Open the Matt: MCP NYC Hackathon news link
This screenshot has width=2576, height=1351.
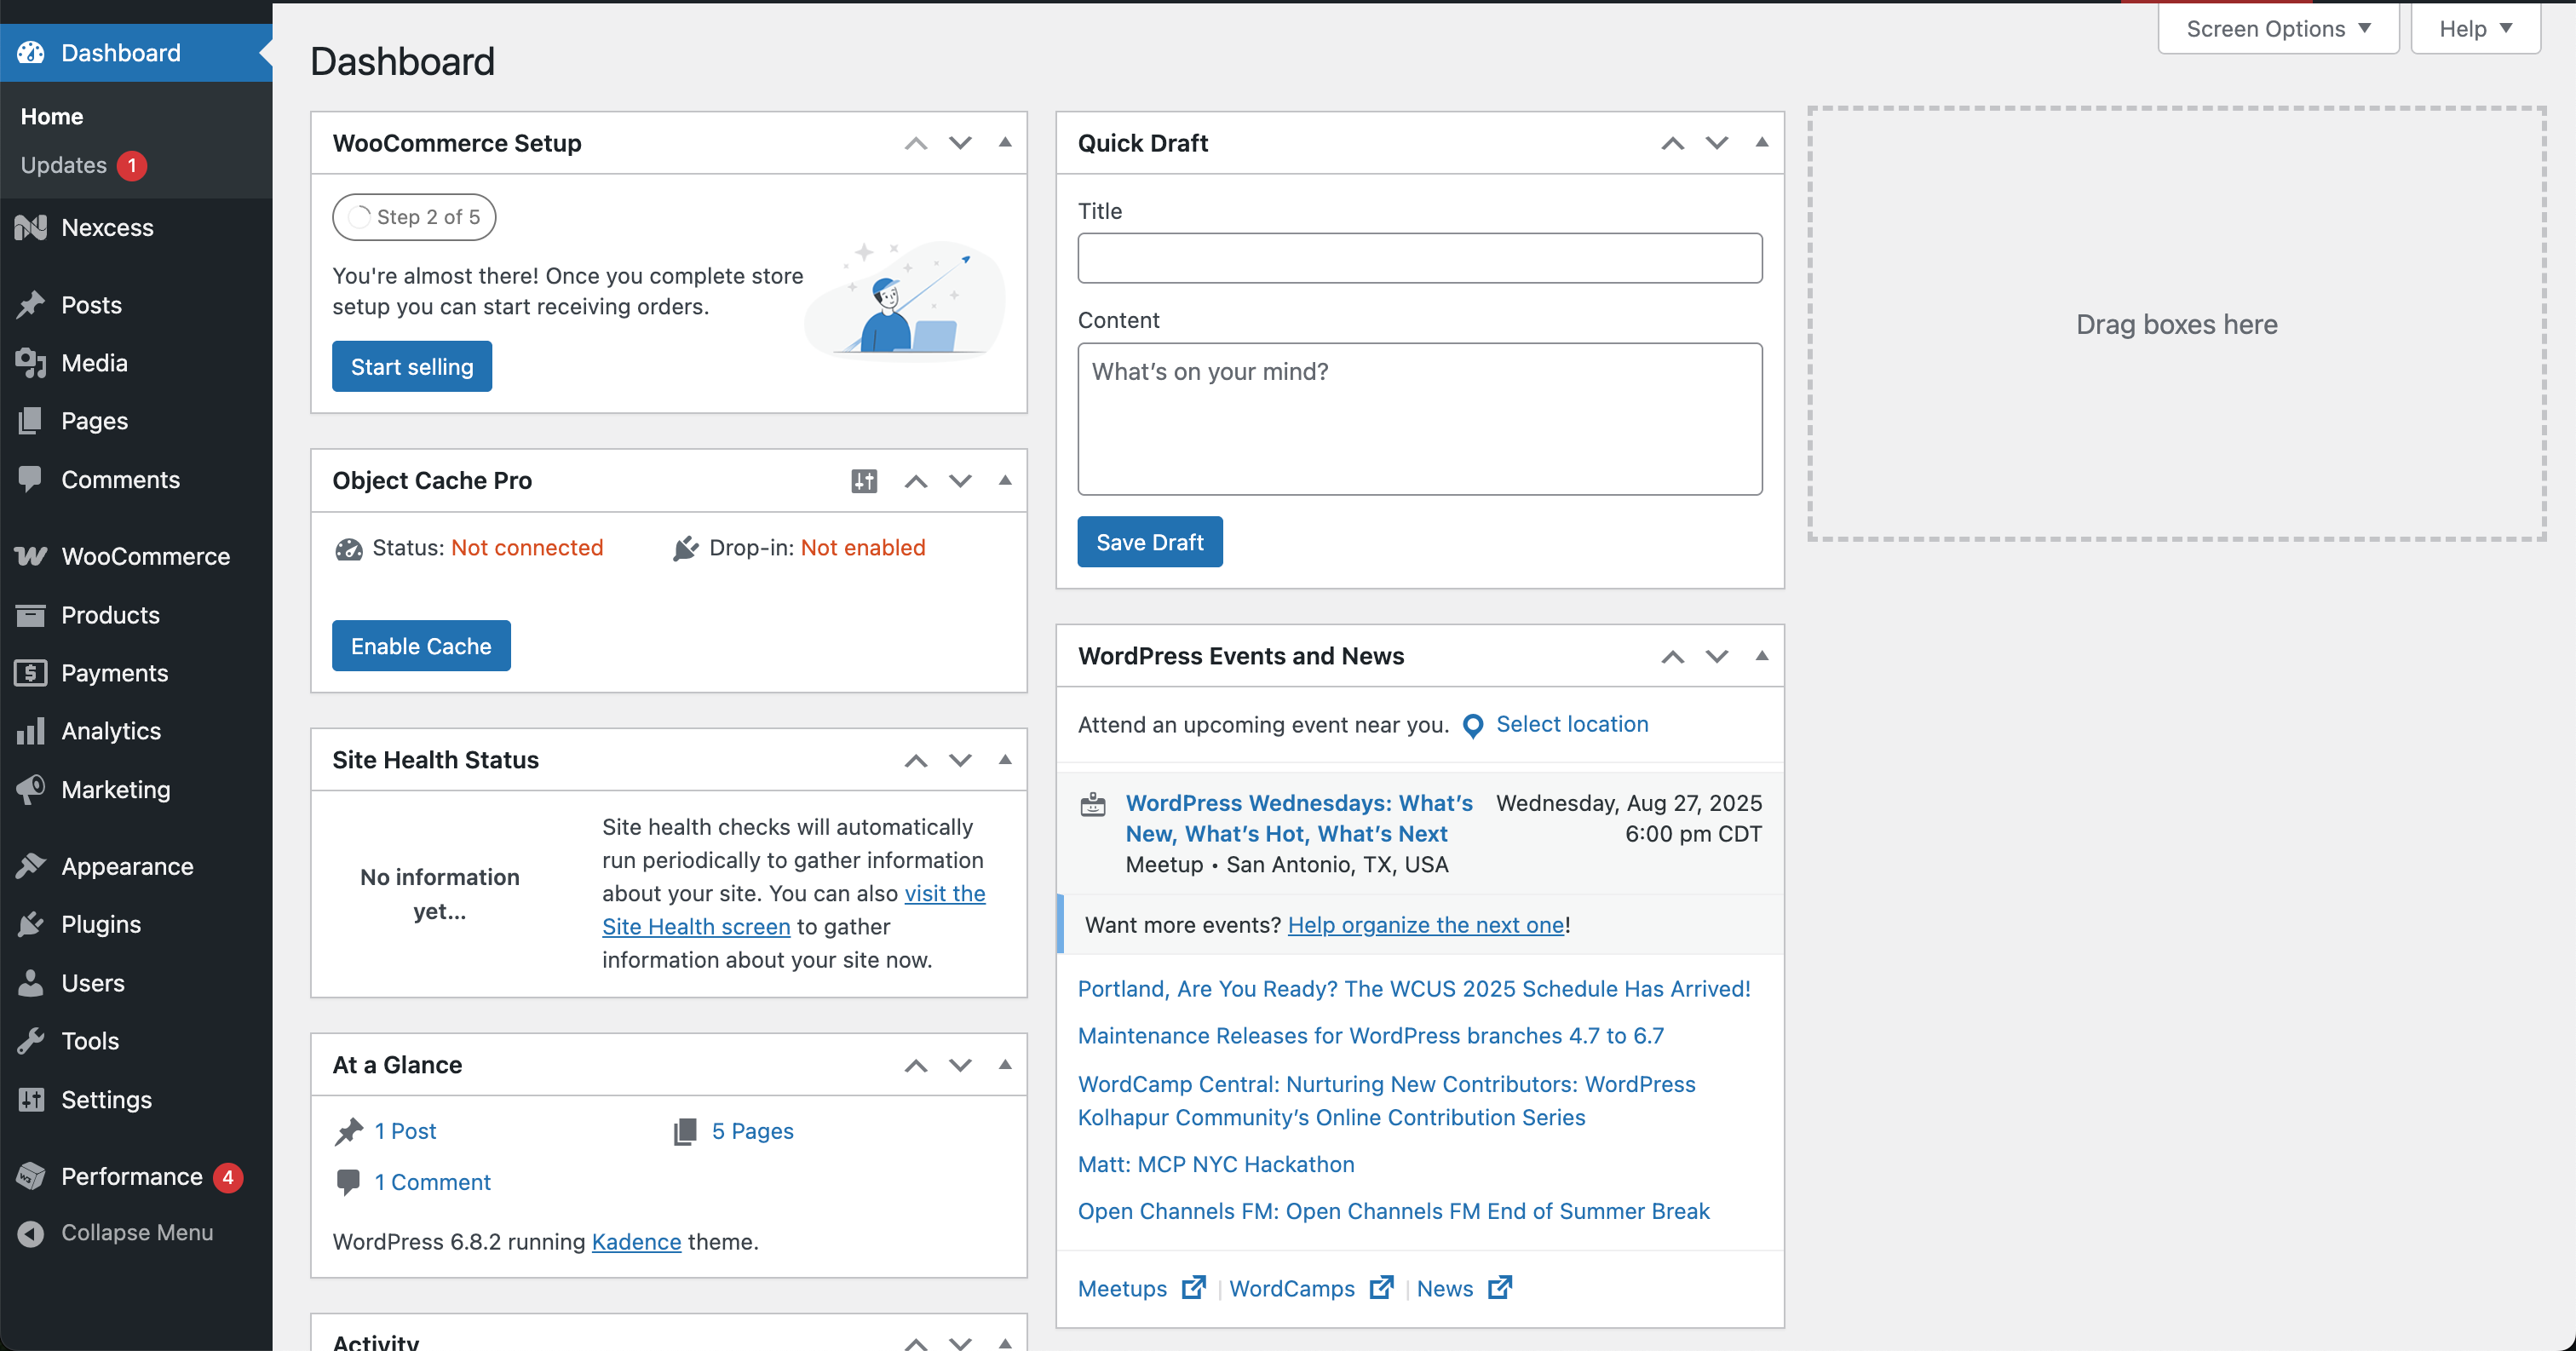1216,1164
